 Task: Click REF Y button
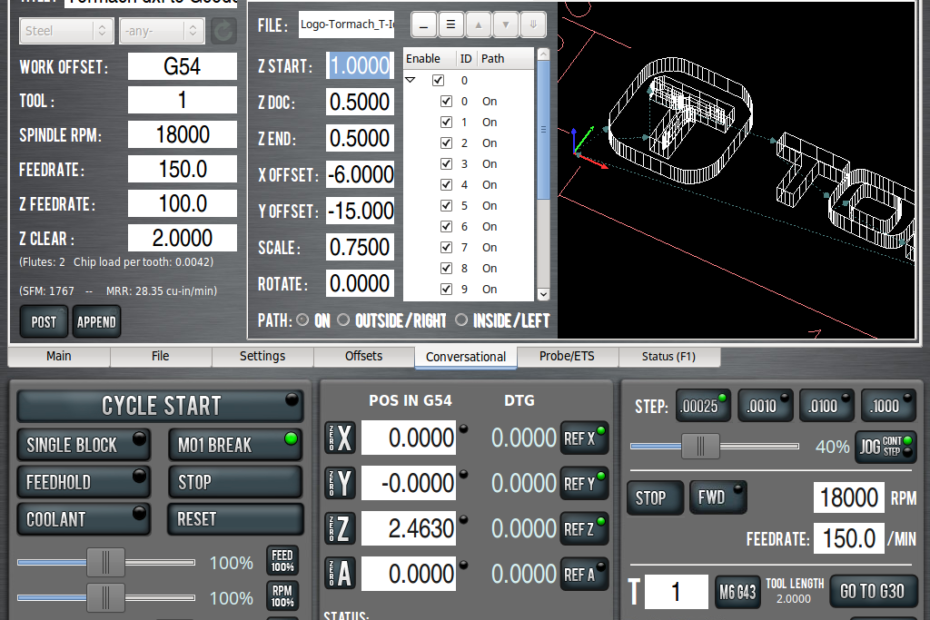click(x=584, y=483)
